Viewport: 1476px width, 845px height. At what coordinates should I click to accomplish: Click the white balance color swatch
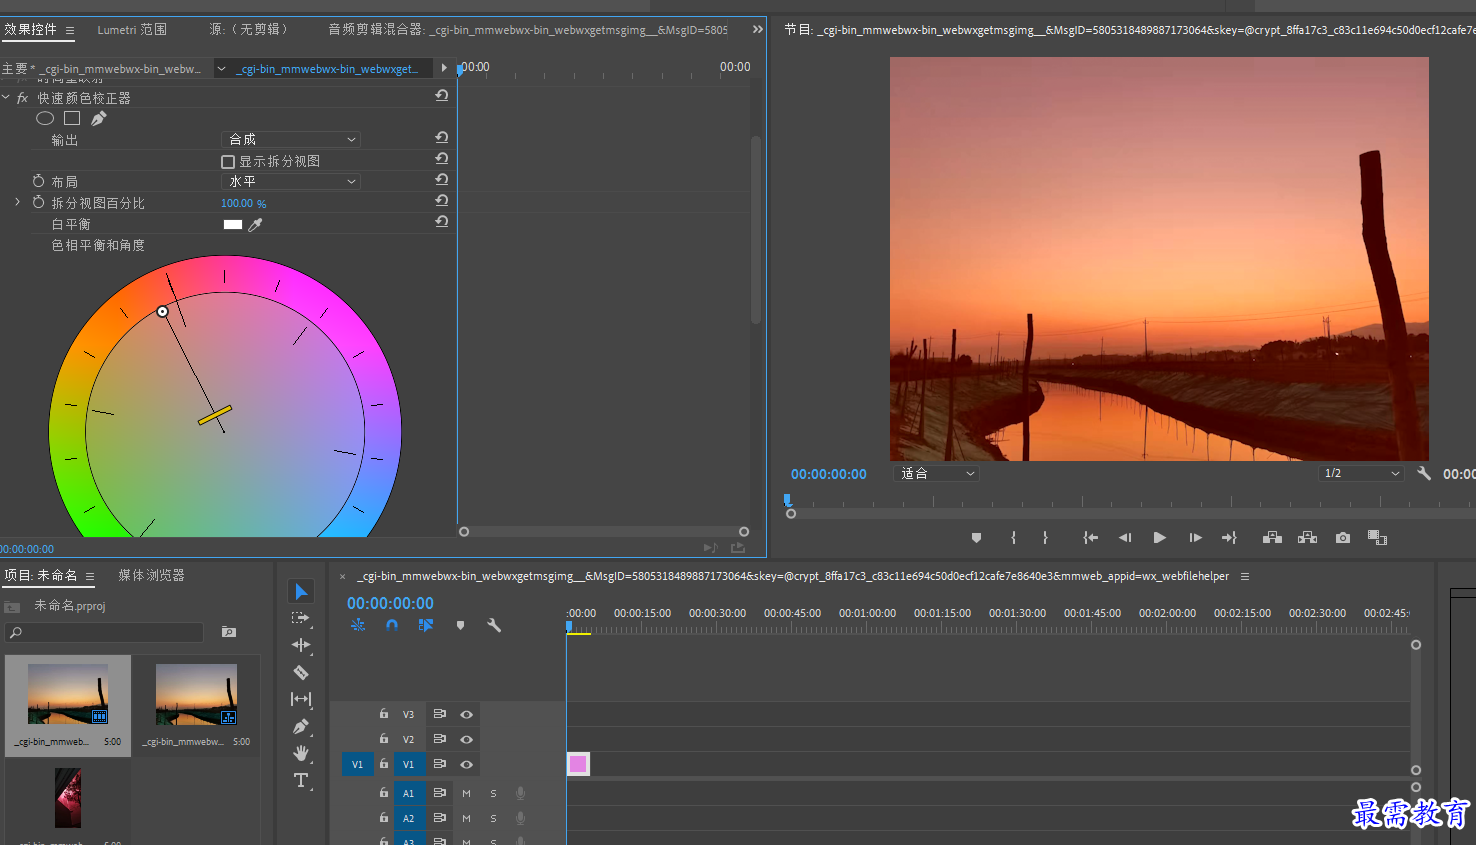click(233, 225)
